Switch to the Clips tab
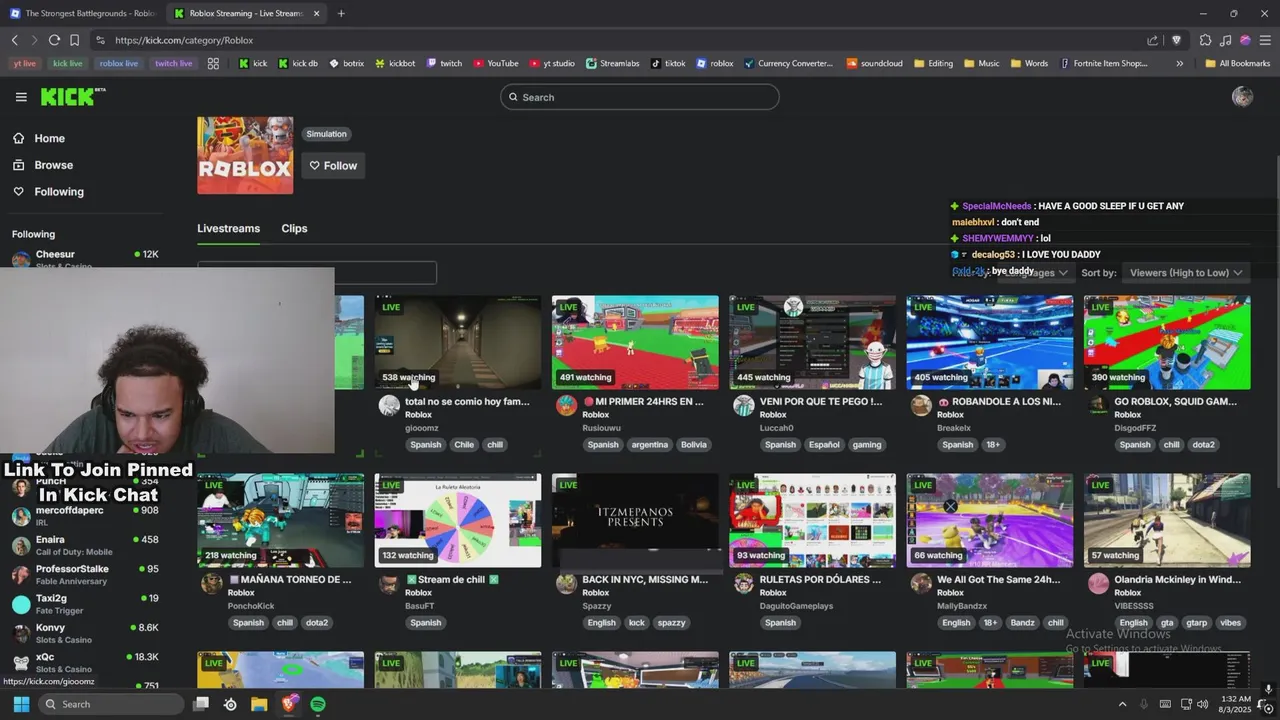This screenshot has width=1280, height=720. pos(294,228)
